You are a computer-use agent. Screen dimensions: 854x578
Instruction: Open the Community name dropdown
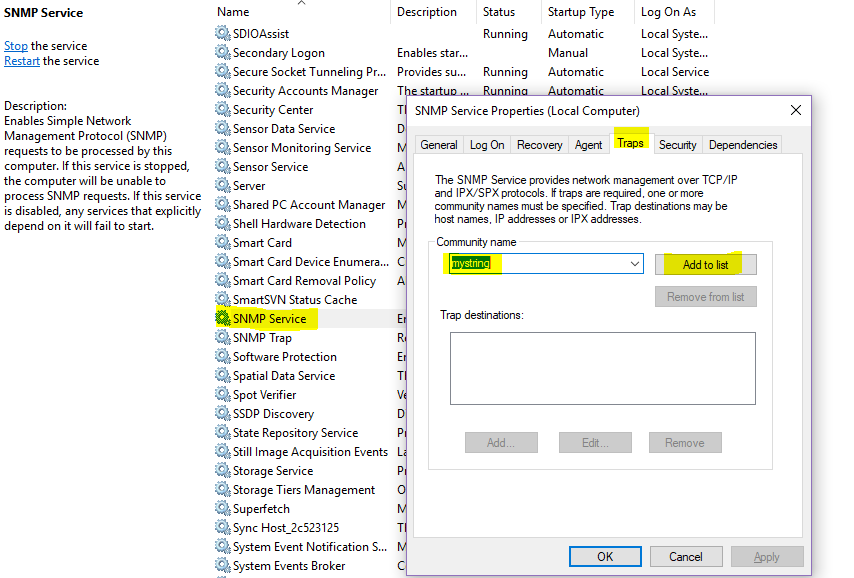coord(633,264)
